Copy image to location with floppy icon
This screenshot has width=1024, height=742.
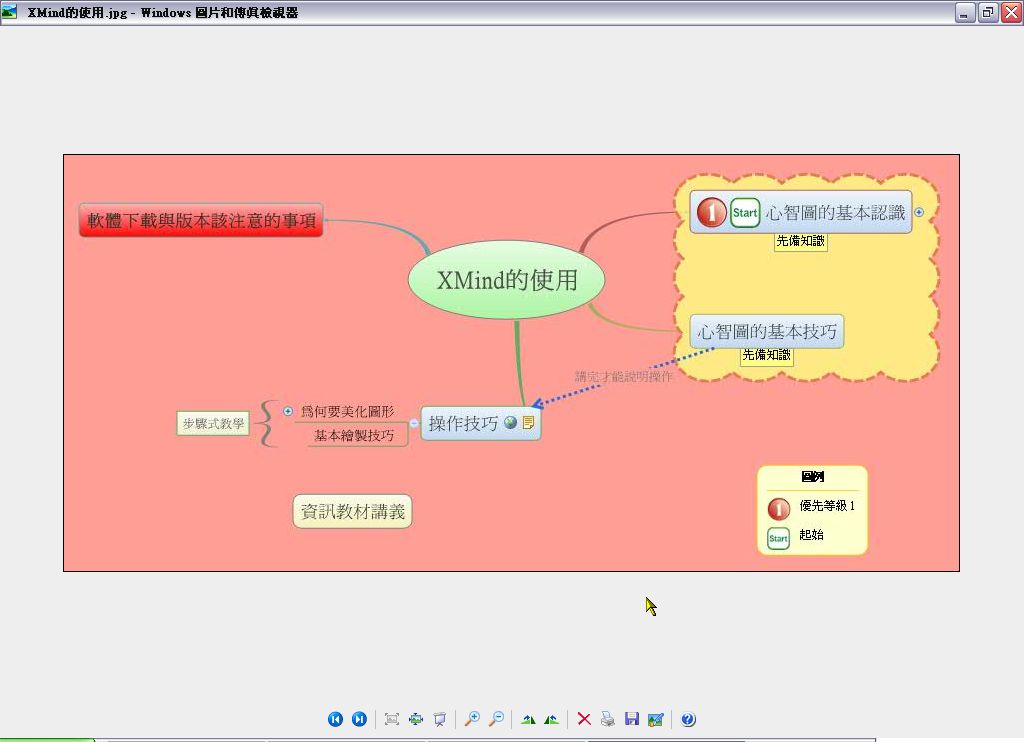pyautogui.click(x=632, y=719)
